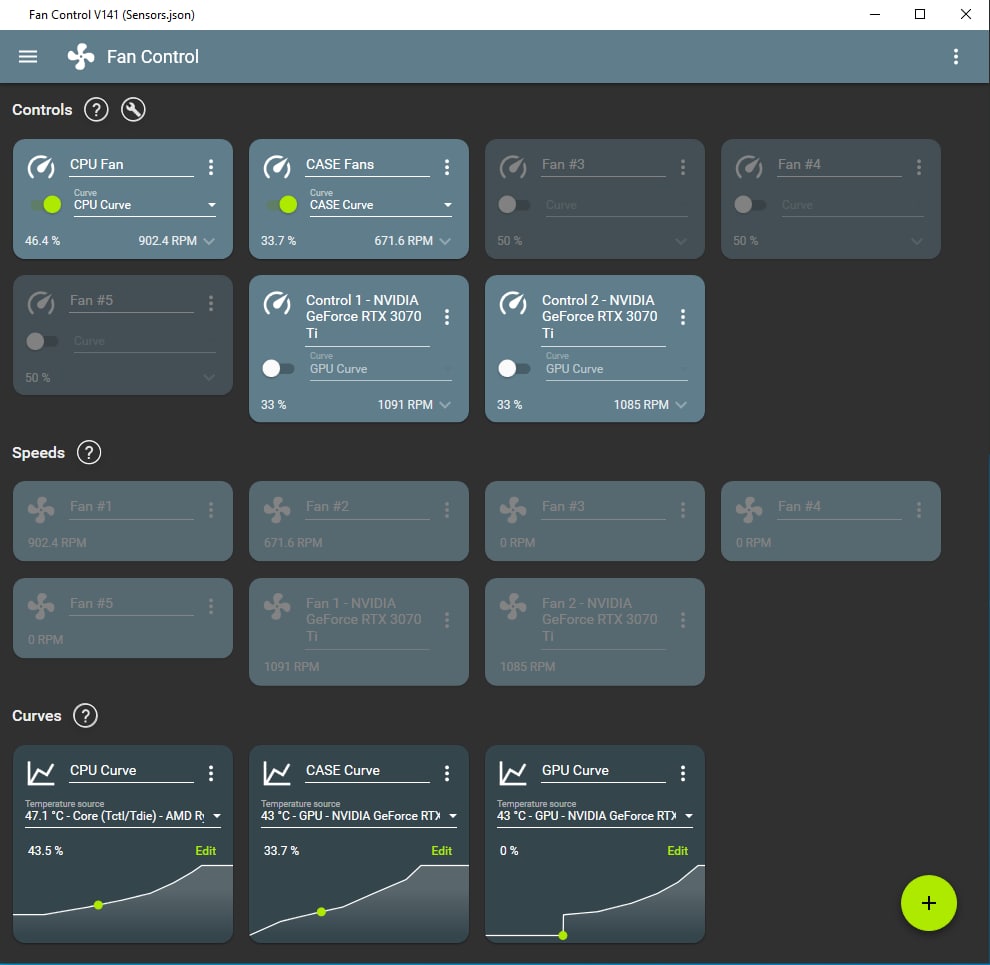The height and width of the screenshot is (965, 990).
Task: Expand CASE Fans card details chevron
Action: point(445,241)
